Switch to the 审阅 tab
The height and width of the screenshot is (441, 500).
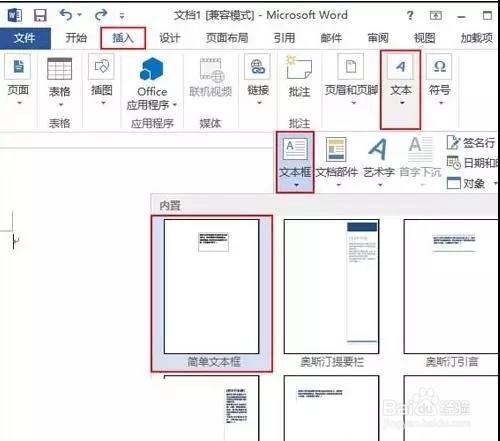click(378, 38)
